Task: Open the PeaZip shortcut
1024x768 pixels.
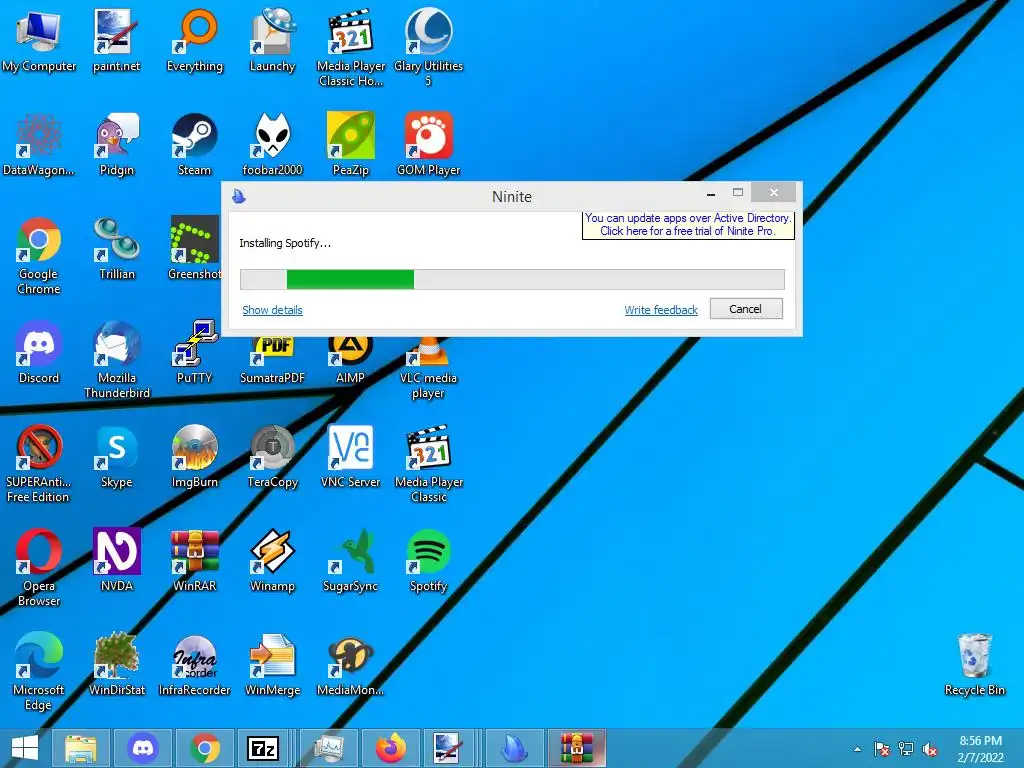Action: pos(351,144)
